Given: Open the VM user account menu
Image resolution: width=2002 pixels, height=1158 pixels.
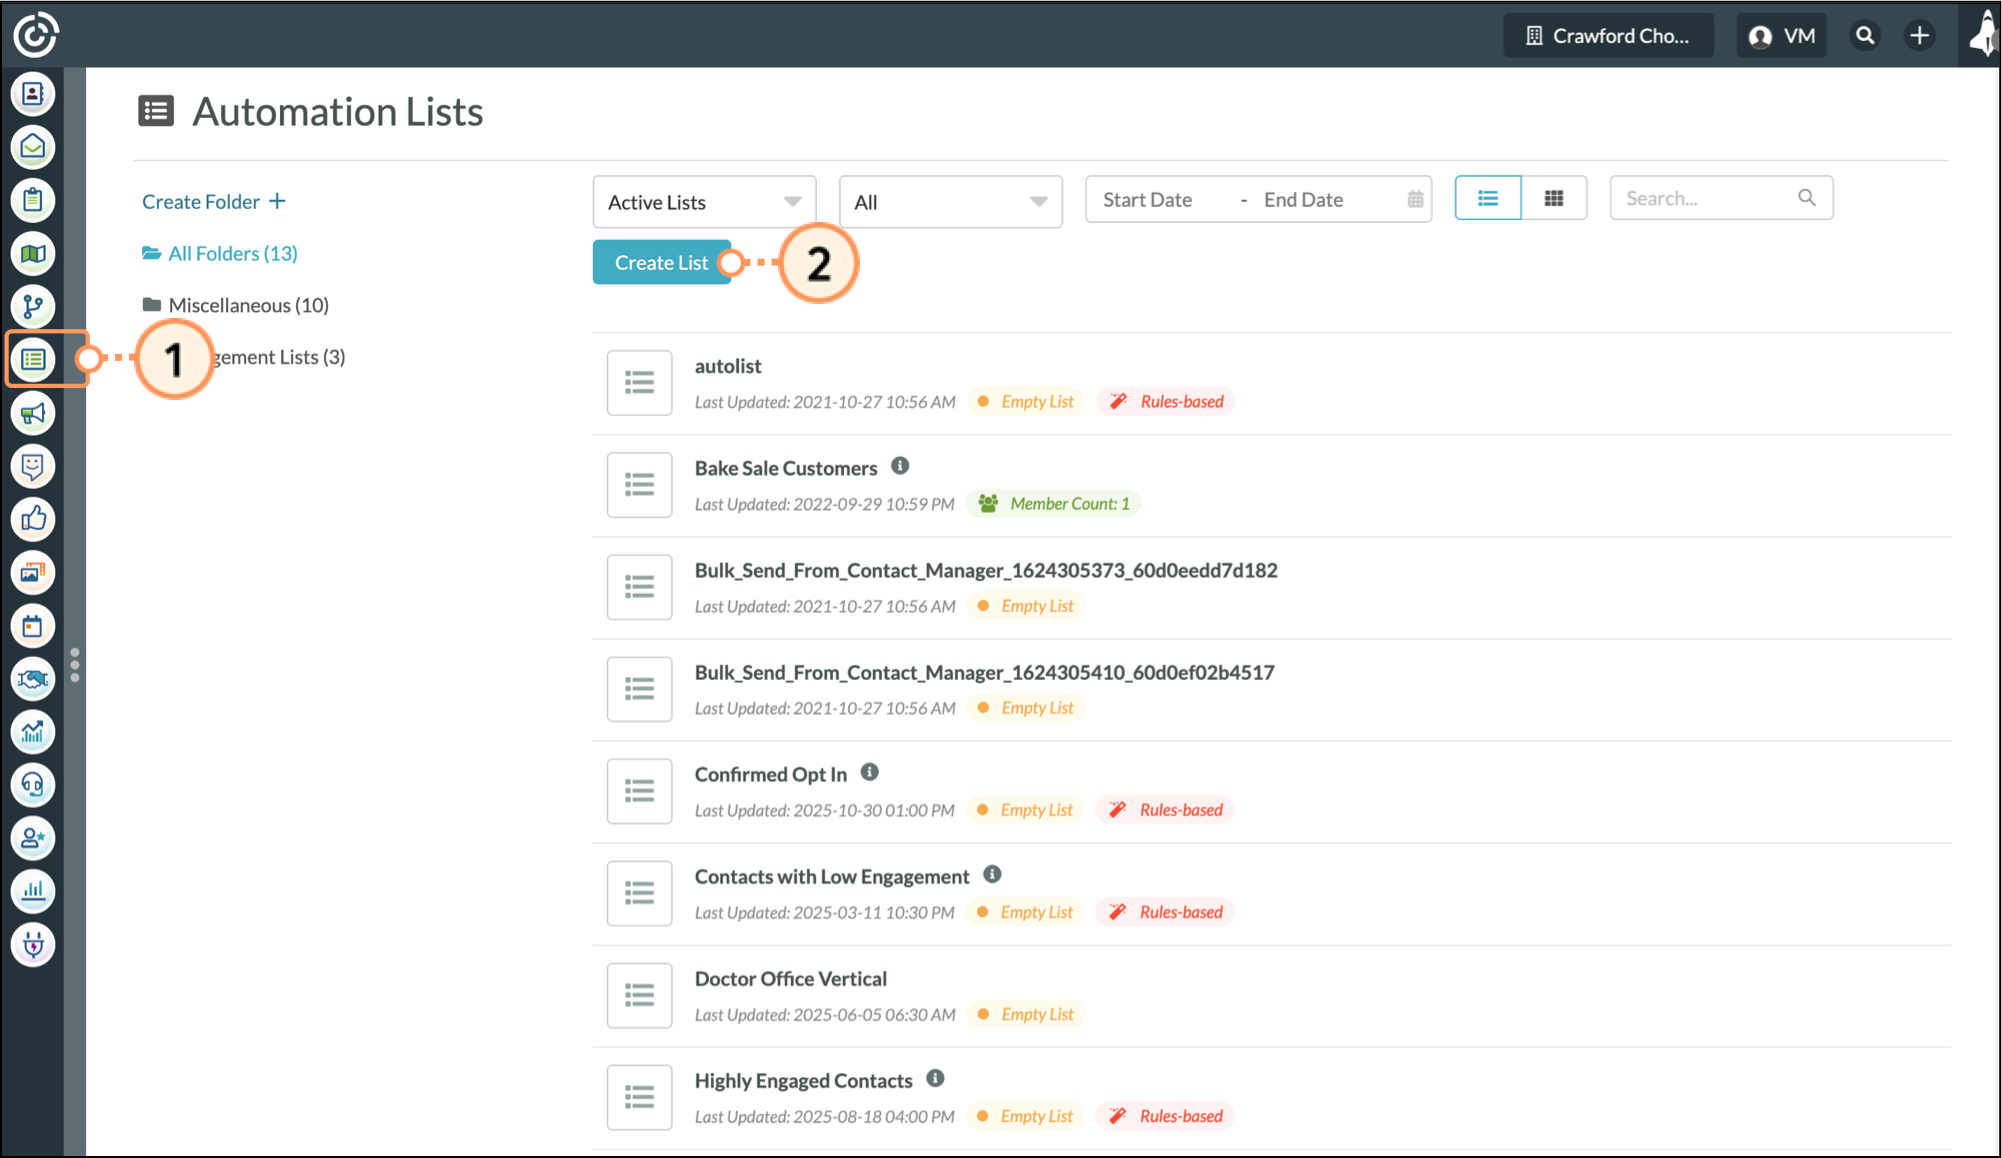Looking at the screenshot, I should [x=1782, y=36].
